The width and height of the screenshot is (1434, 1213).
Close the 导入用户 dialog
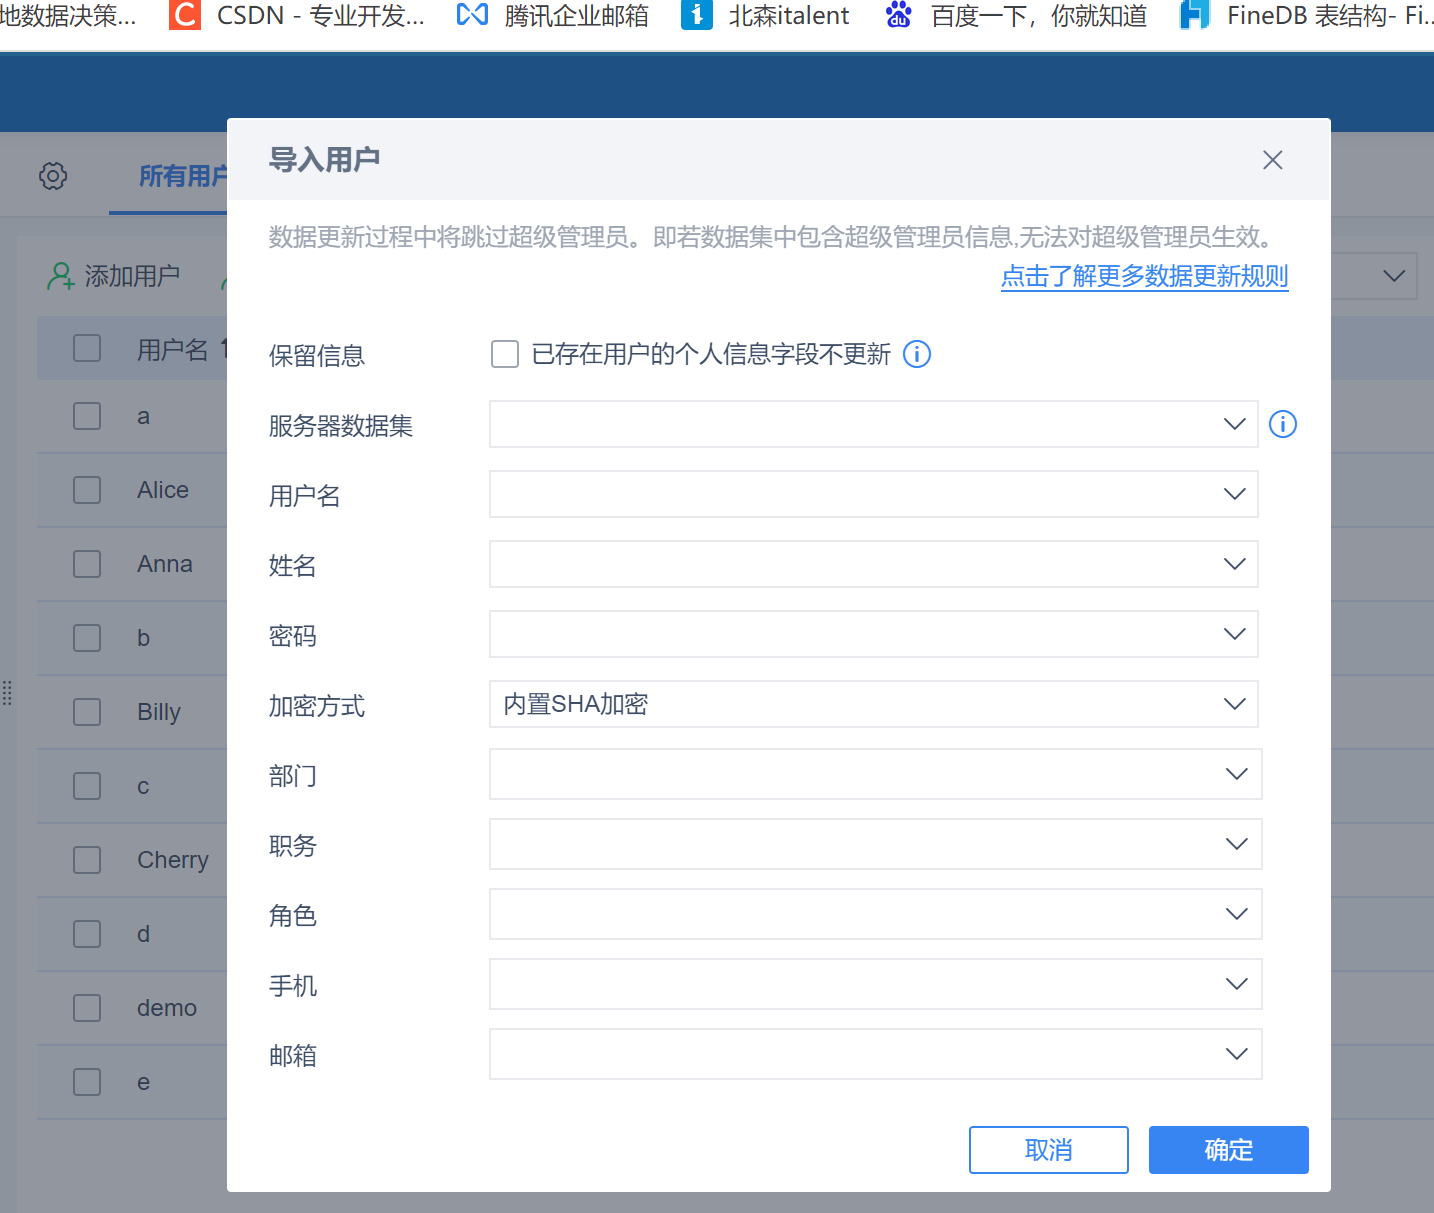(1272, 160)
